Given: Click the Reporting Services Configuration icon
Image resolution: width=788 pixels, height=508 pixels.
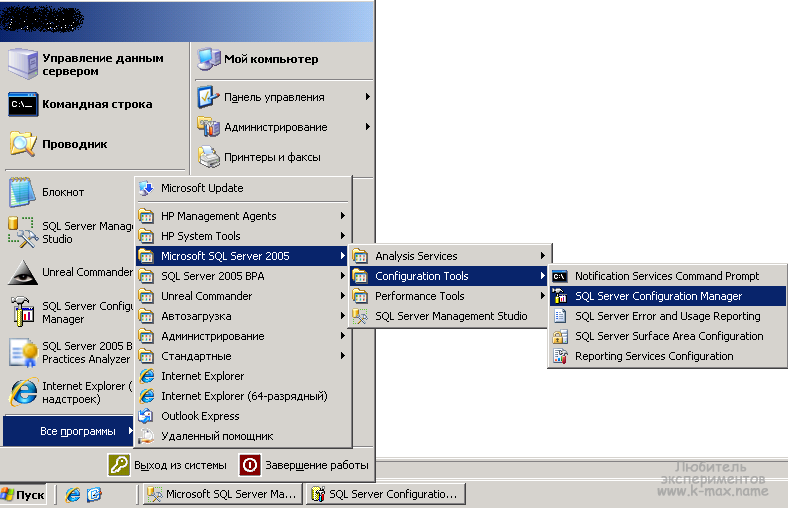Looking at the screenshot, I should click(x=560, y=356).
